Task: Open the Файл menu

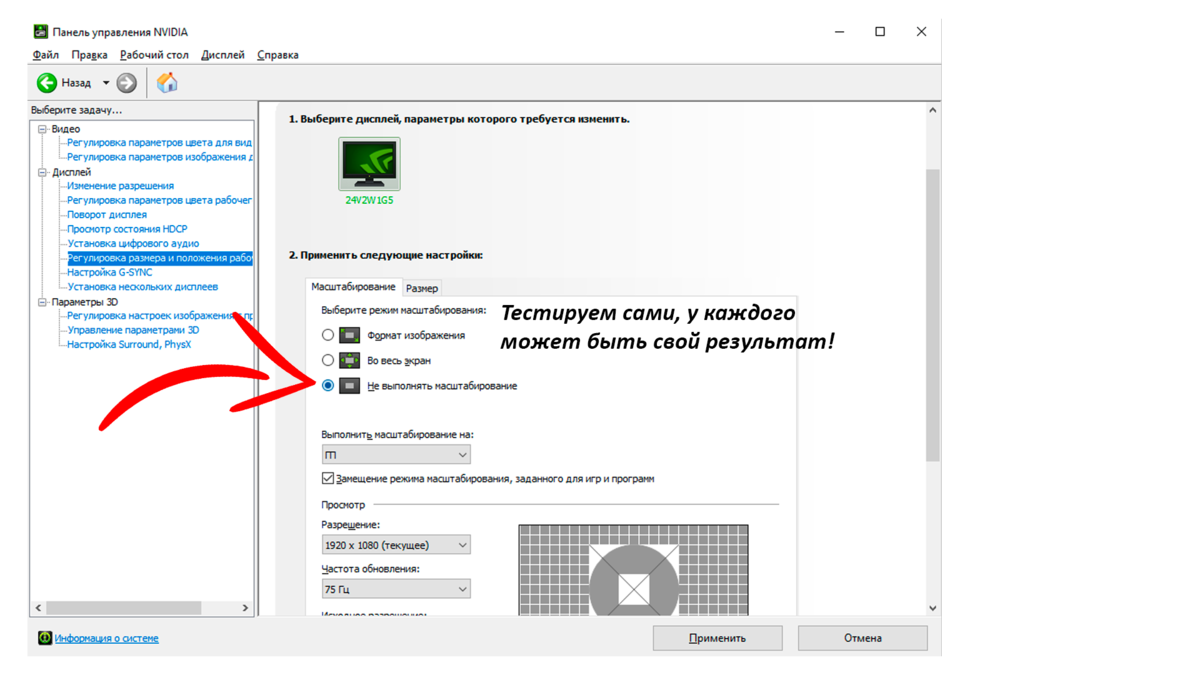Action: coord(46,55)
